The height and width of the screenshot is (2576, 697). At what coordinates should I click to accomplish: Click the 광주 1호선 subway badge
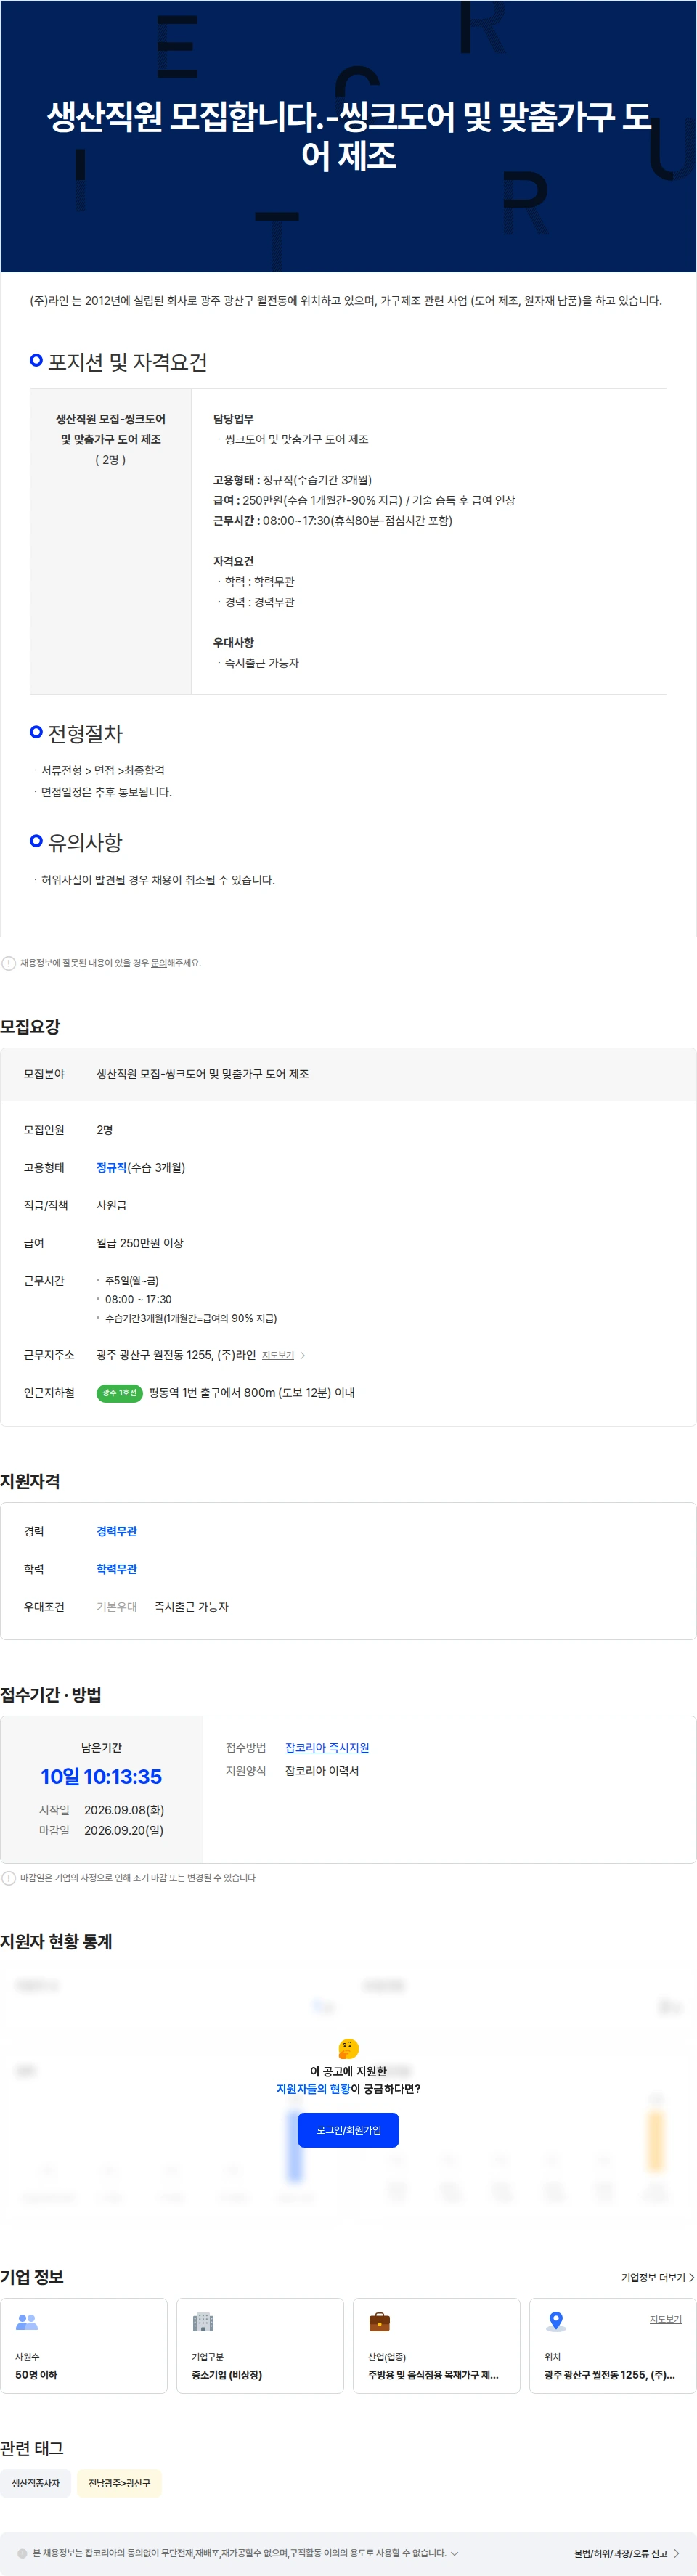pyautogui.click(x=119, y=1393)
